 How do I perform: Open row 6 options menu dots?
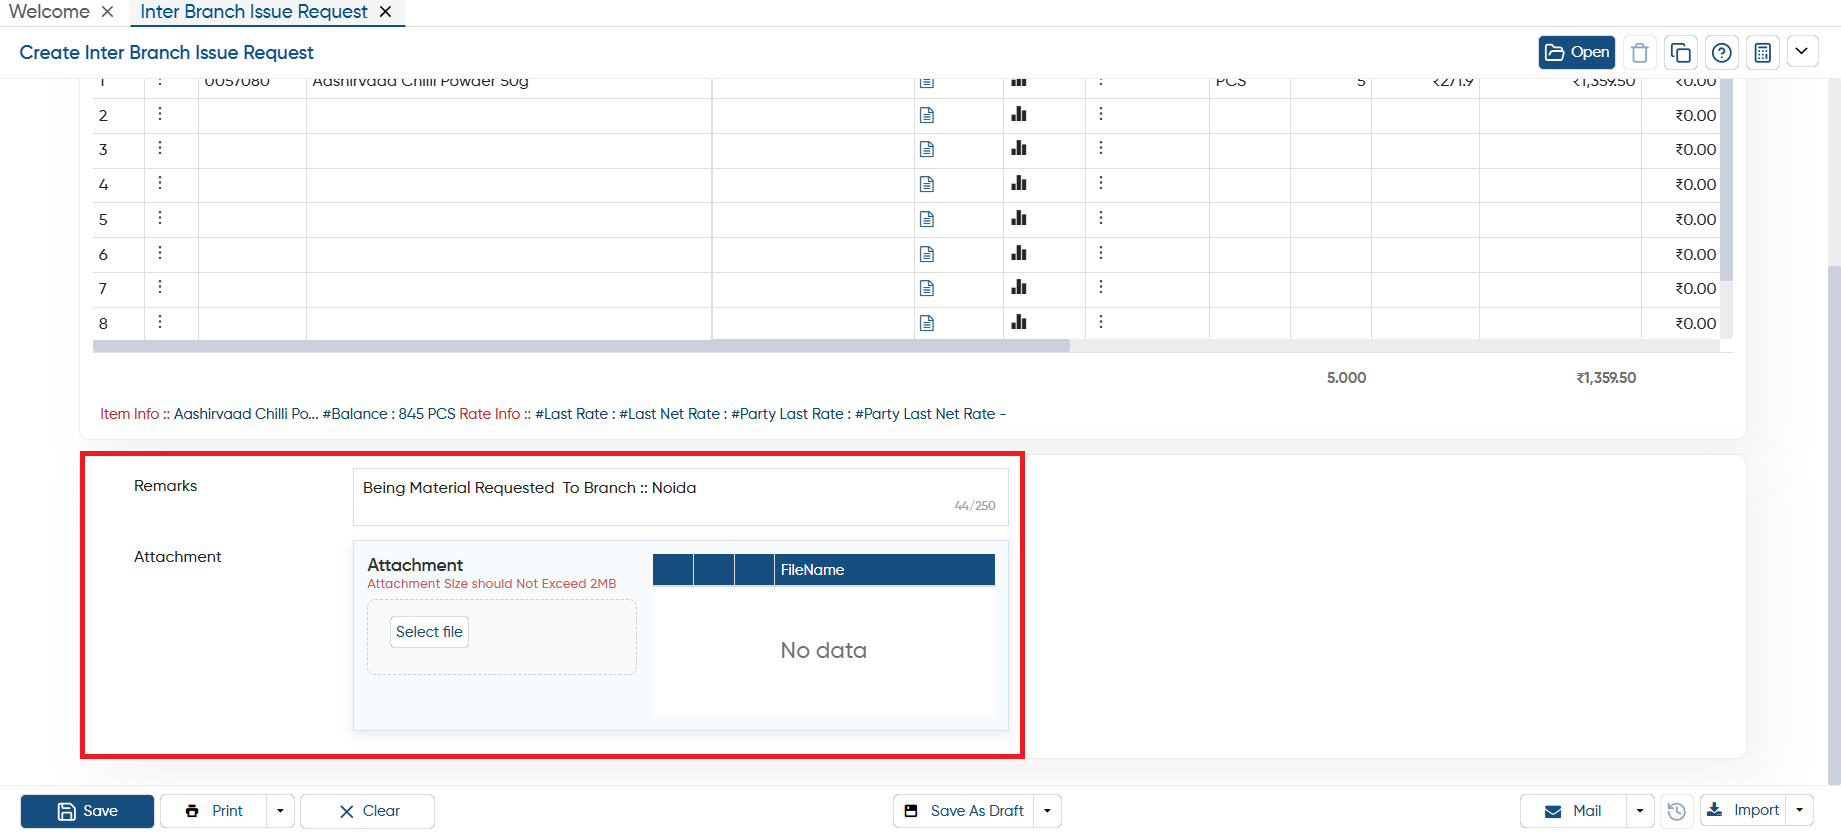(x=160, y=253)
